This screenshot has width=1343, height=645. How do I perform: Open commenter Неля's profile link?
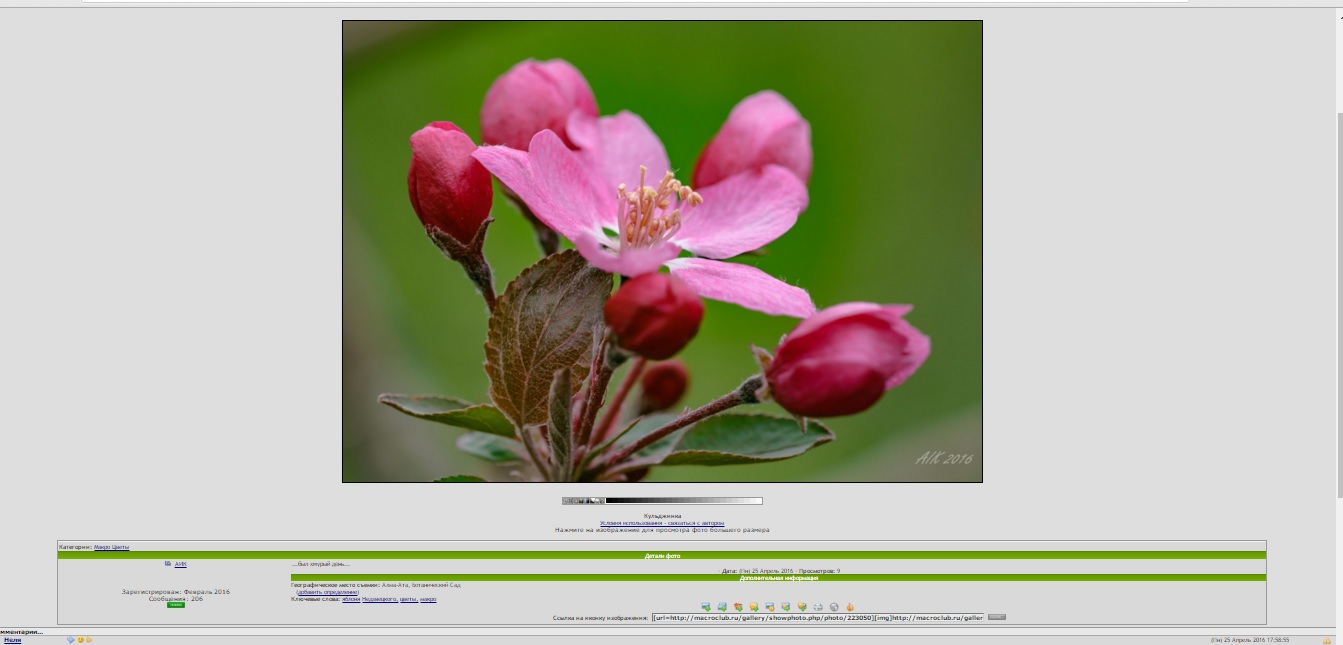click(12, 640)
